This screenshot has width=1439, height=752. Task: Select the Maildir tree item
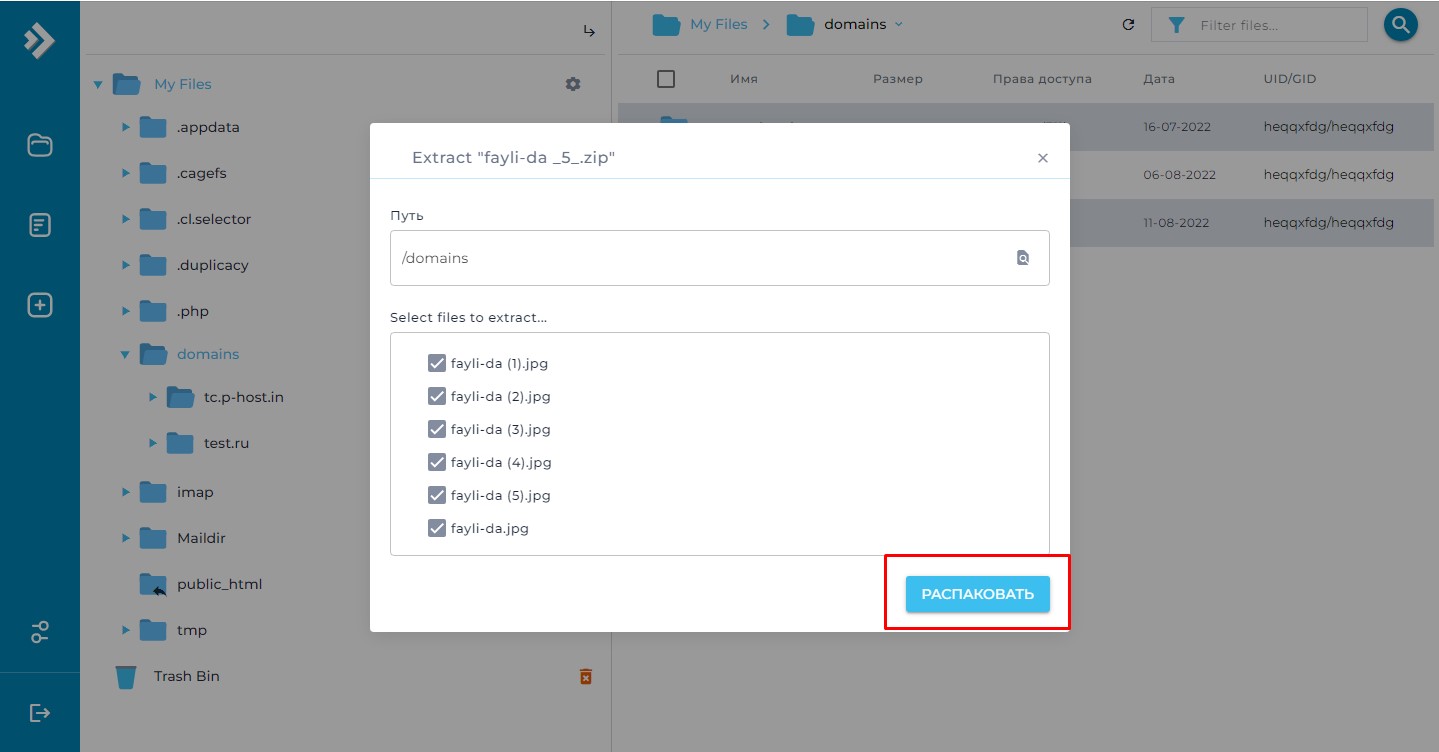tap(201, 538)
